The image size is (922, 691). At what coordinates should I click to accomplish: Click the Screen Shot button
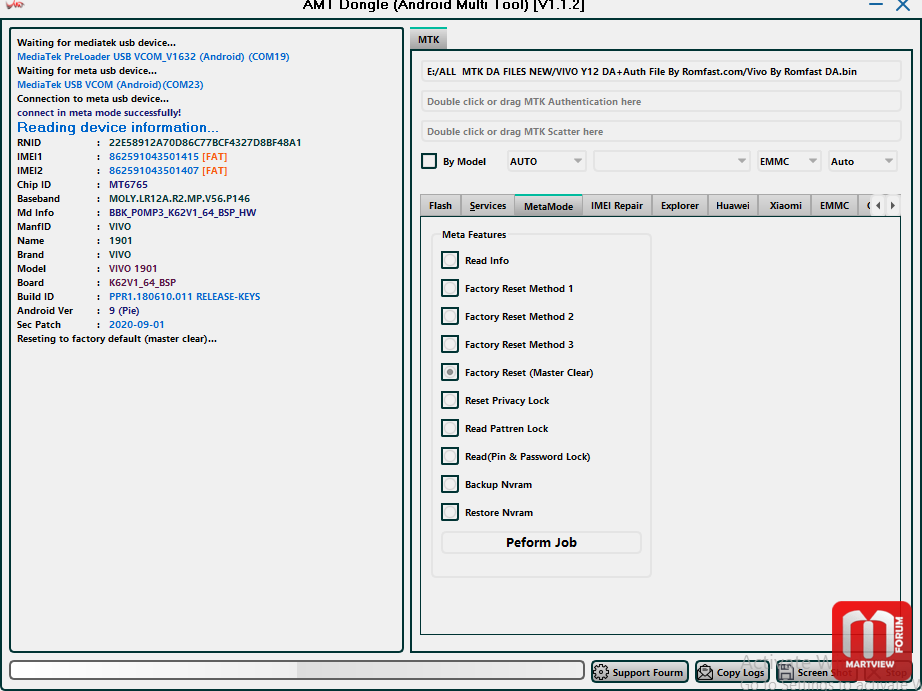click(817, 672)
